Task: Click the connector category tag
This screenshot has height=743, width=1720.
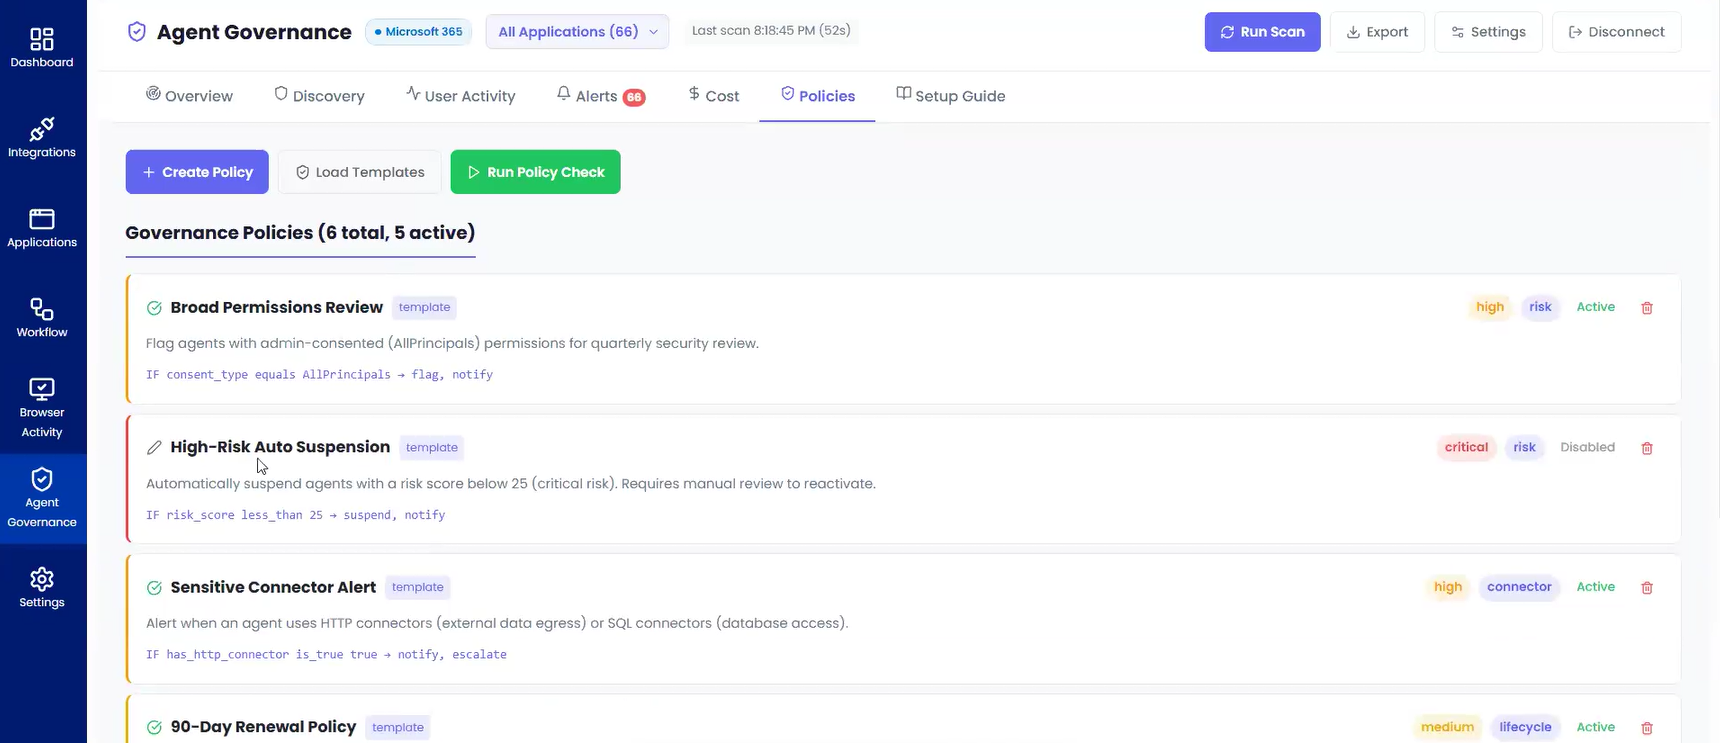Action: pos(1519,587)
